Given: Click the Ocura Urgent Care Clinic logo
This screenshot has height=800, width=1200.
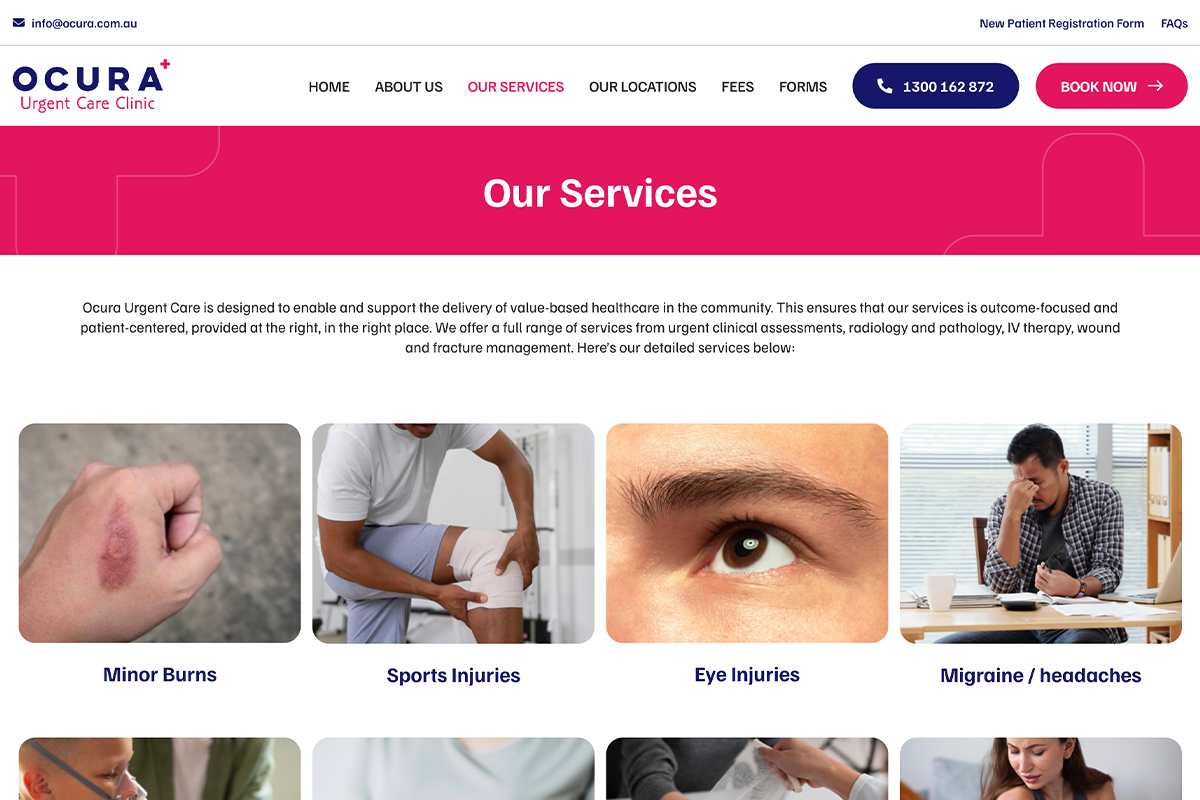Looking at the screenshot, I should pyautogui.click(x=91, y=85).
